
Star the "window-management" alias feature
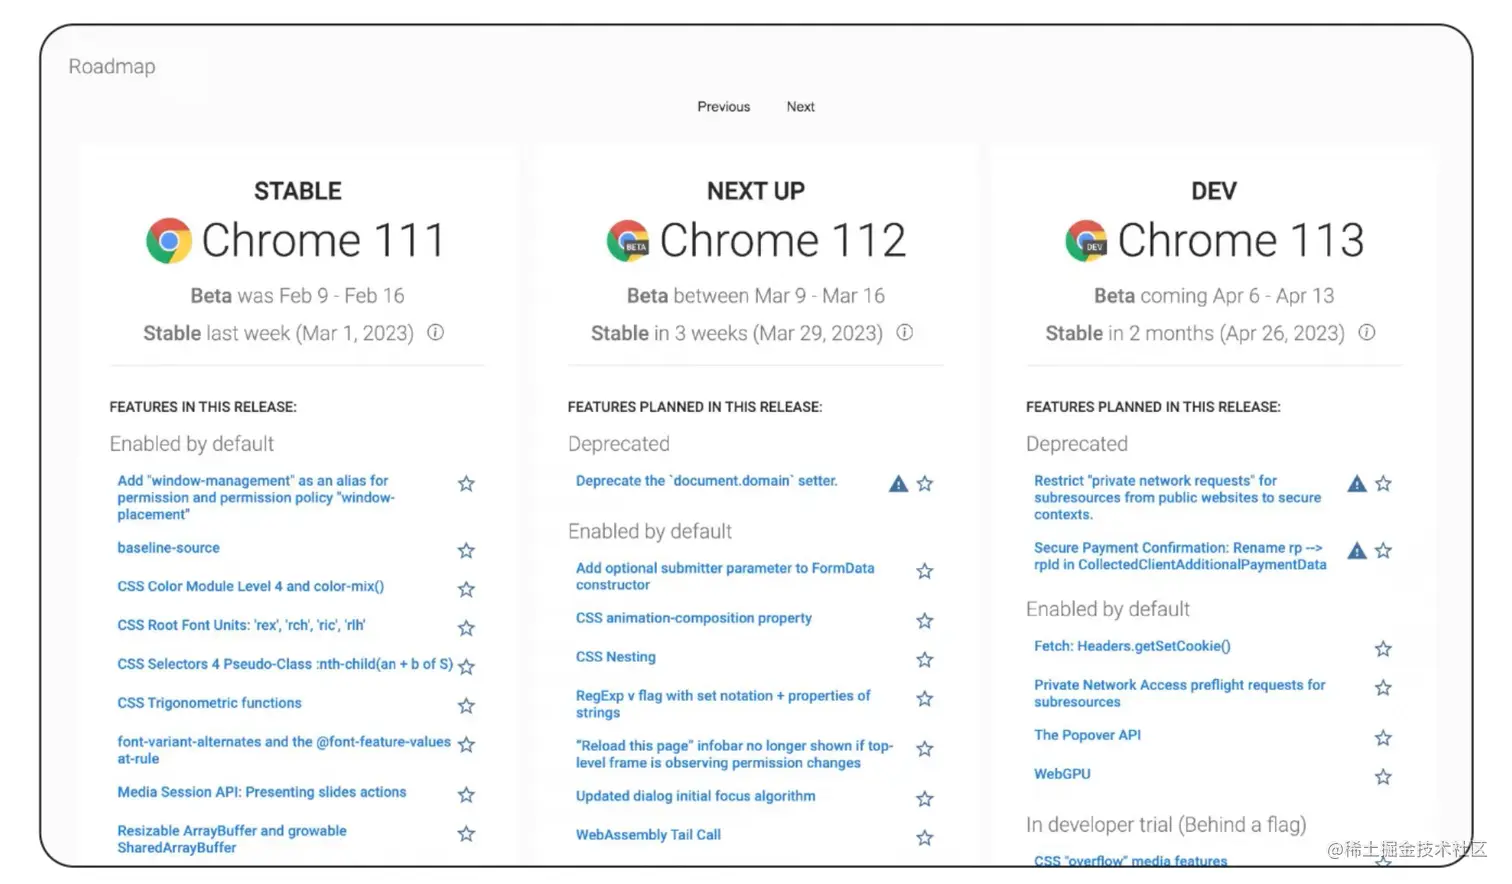pyautogui.click(x=466, y=484)
